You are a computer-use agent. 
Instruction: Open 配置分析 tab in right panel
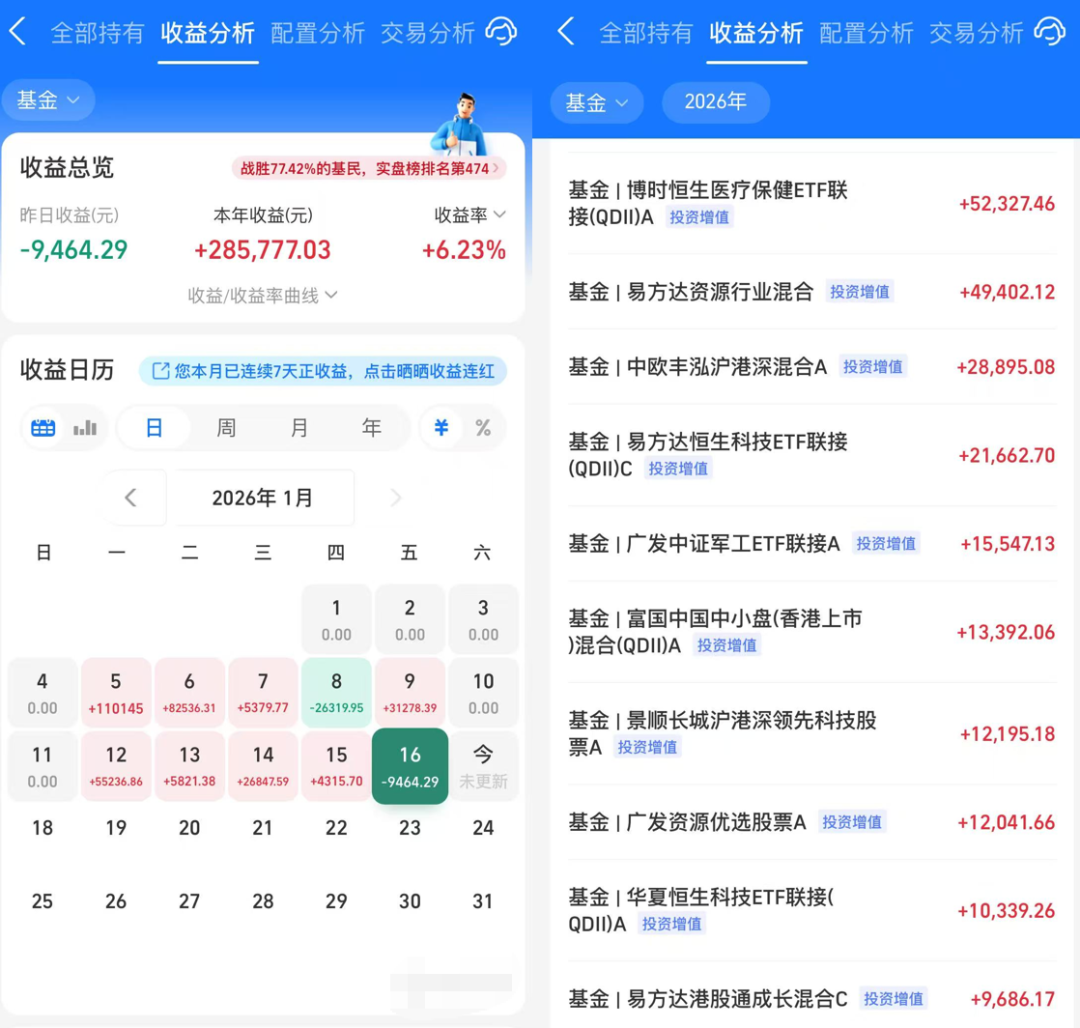(x=866, y=32)
